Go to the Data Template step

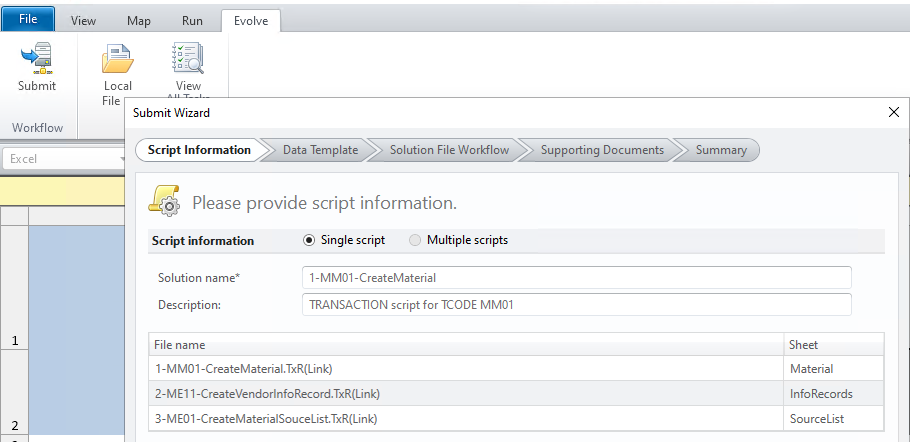320,150
